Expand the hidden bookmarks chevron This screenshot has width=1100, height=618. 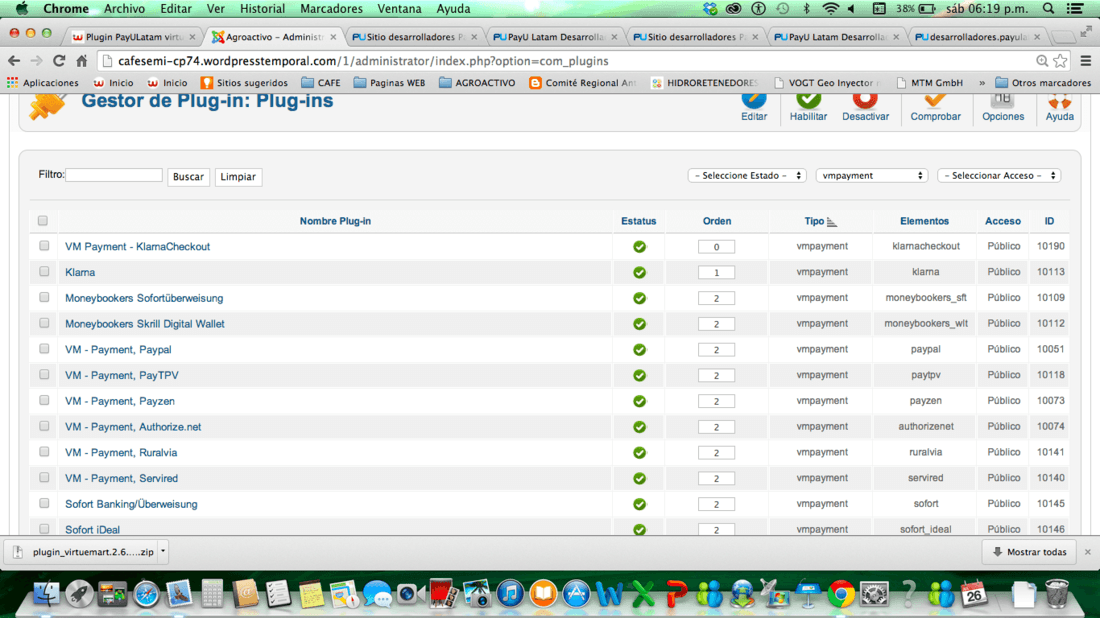point(981,83)
